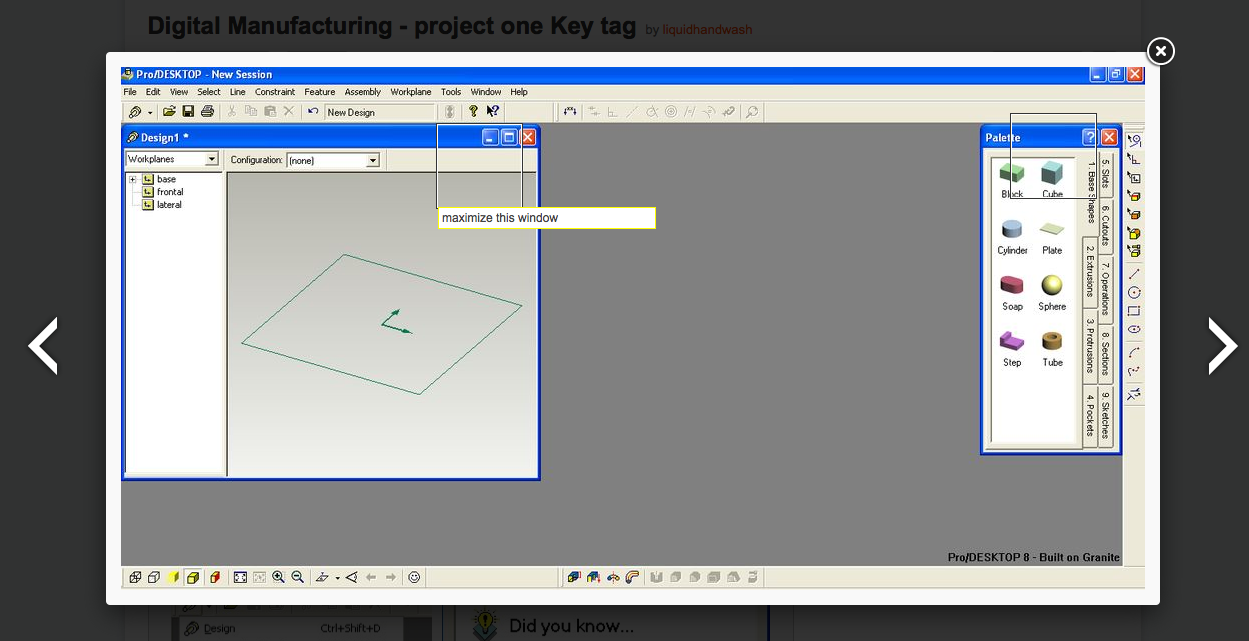
Task: Select the Sphere shape in the Palette
Action: coord(1051,287)
